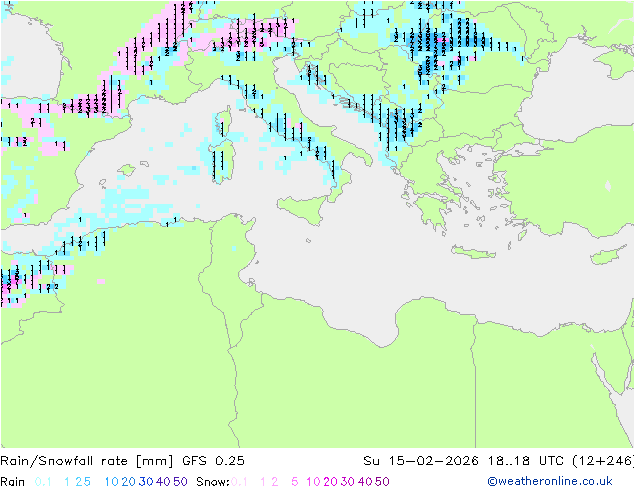The width and height of the screenshot is (634, 490).
Task: Select the Snow legend 20 color value
Action: (330, 482)
